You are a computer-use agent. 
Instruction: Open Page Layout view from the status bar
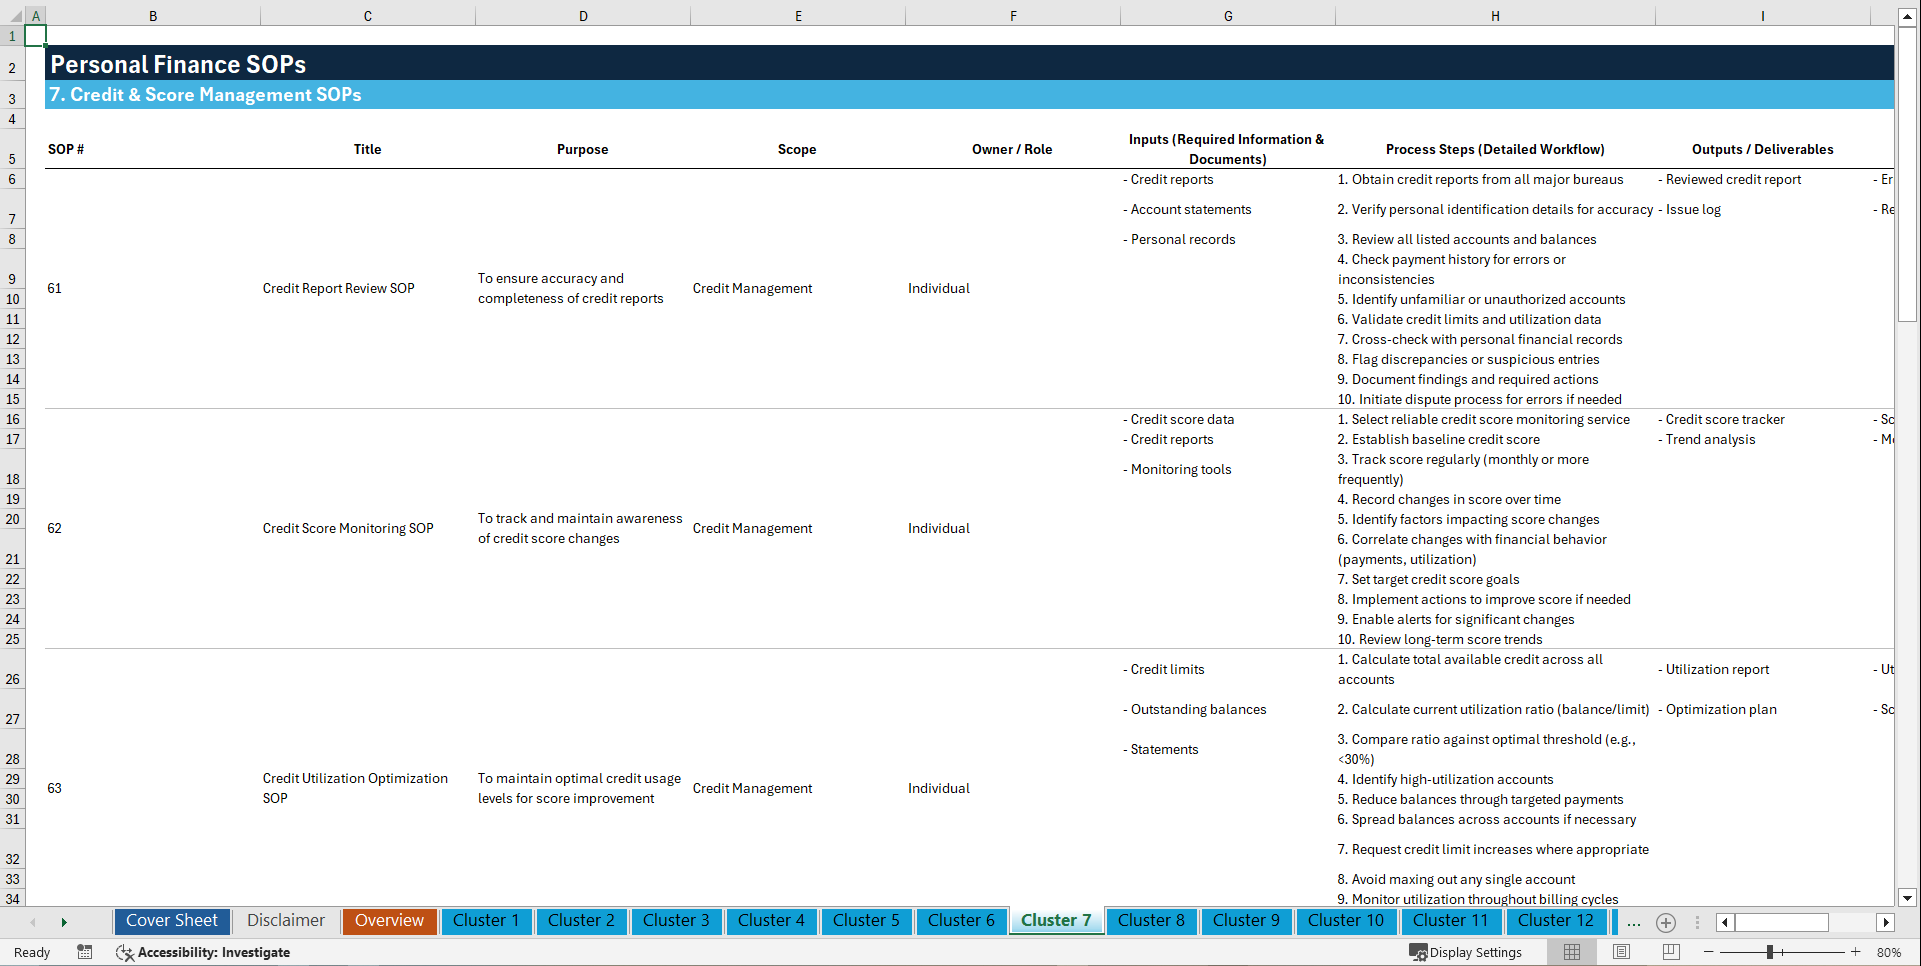[1621, 951]
